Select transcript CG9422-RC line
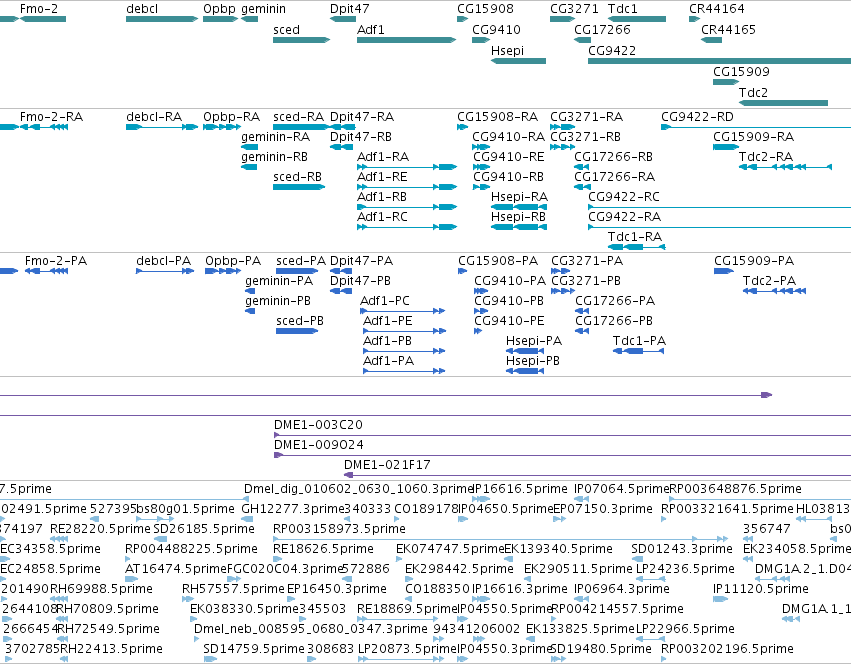 click(719, 207)
